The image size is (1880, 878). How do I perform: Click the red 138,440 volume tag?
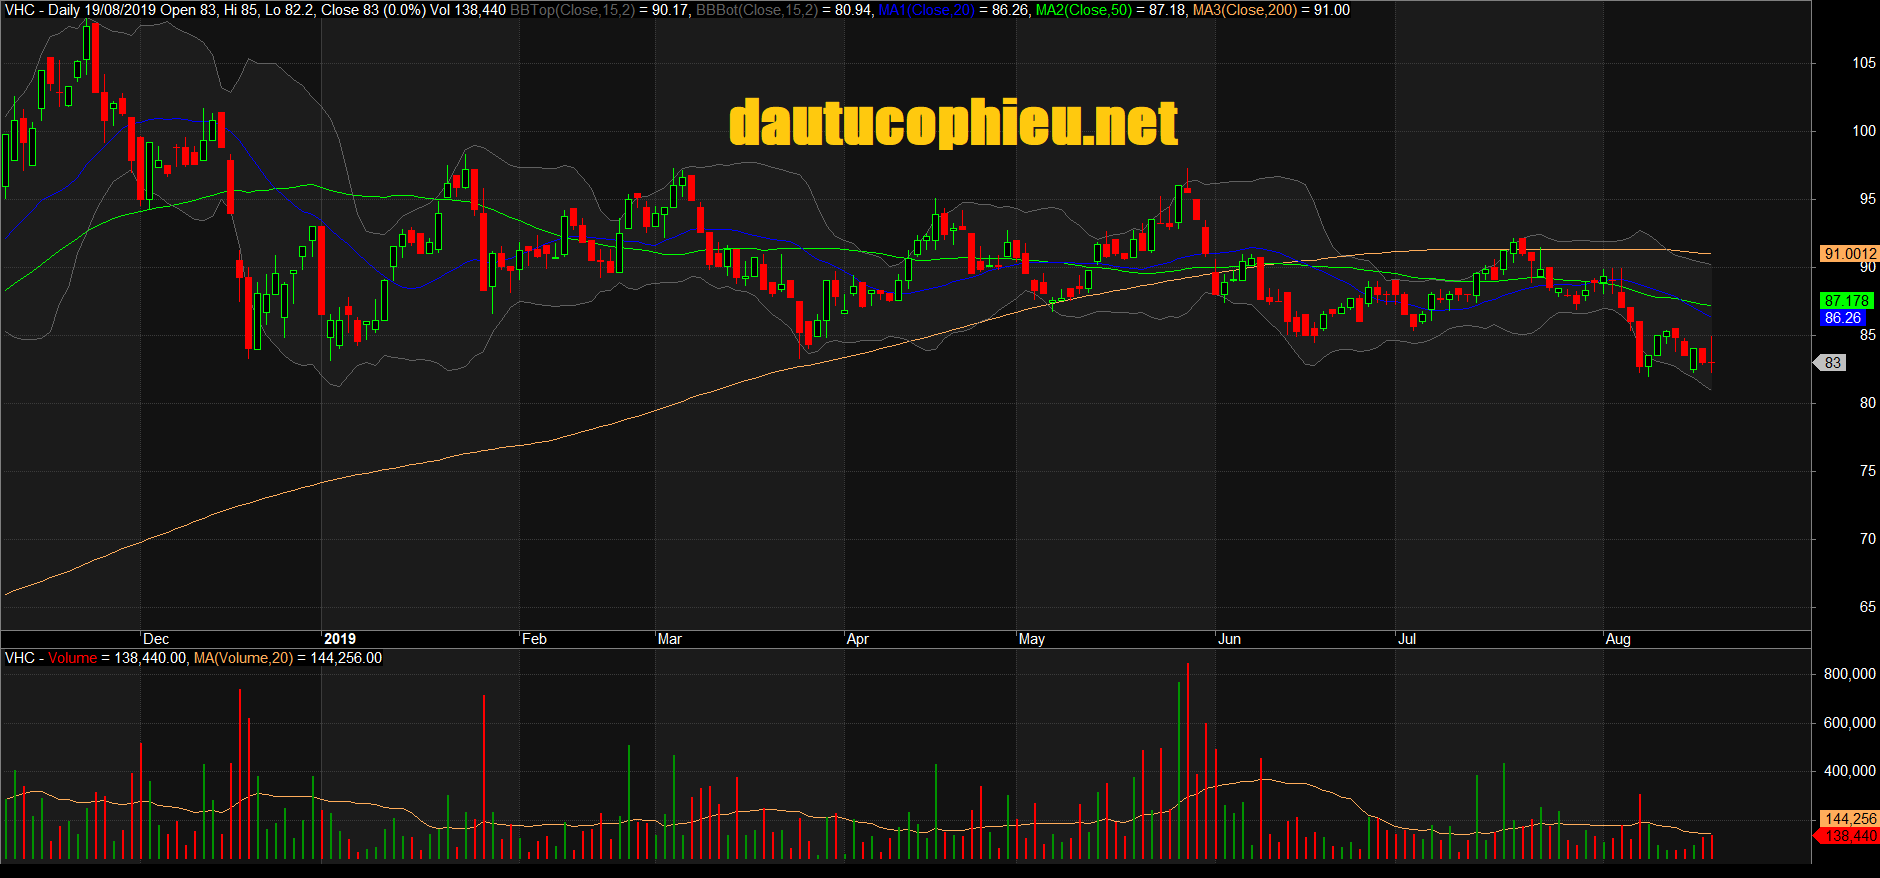coord(1849,836)
